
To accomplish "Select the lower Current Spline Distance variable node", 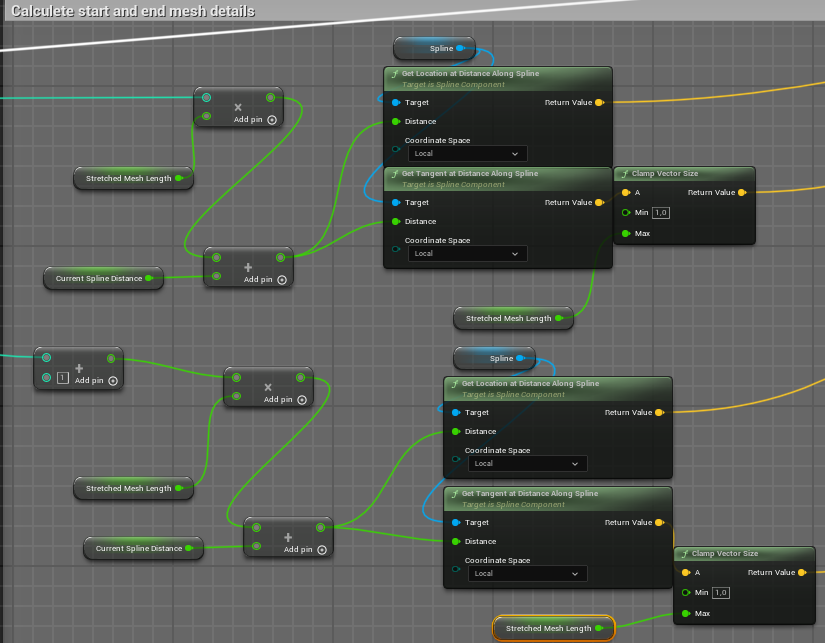I will tap(143, 548).
